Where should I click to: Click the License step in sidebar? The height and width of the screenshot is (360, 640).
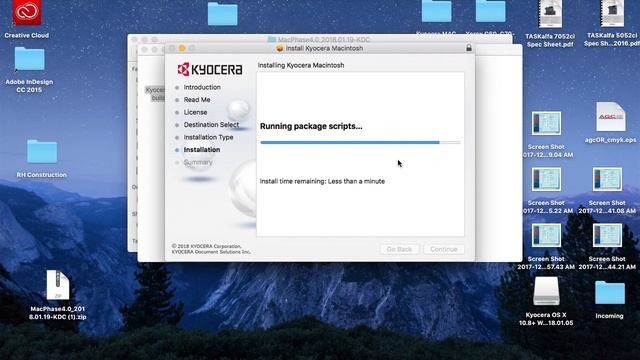coord(196,112)
